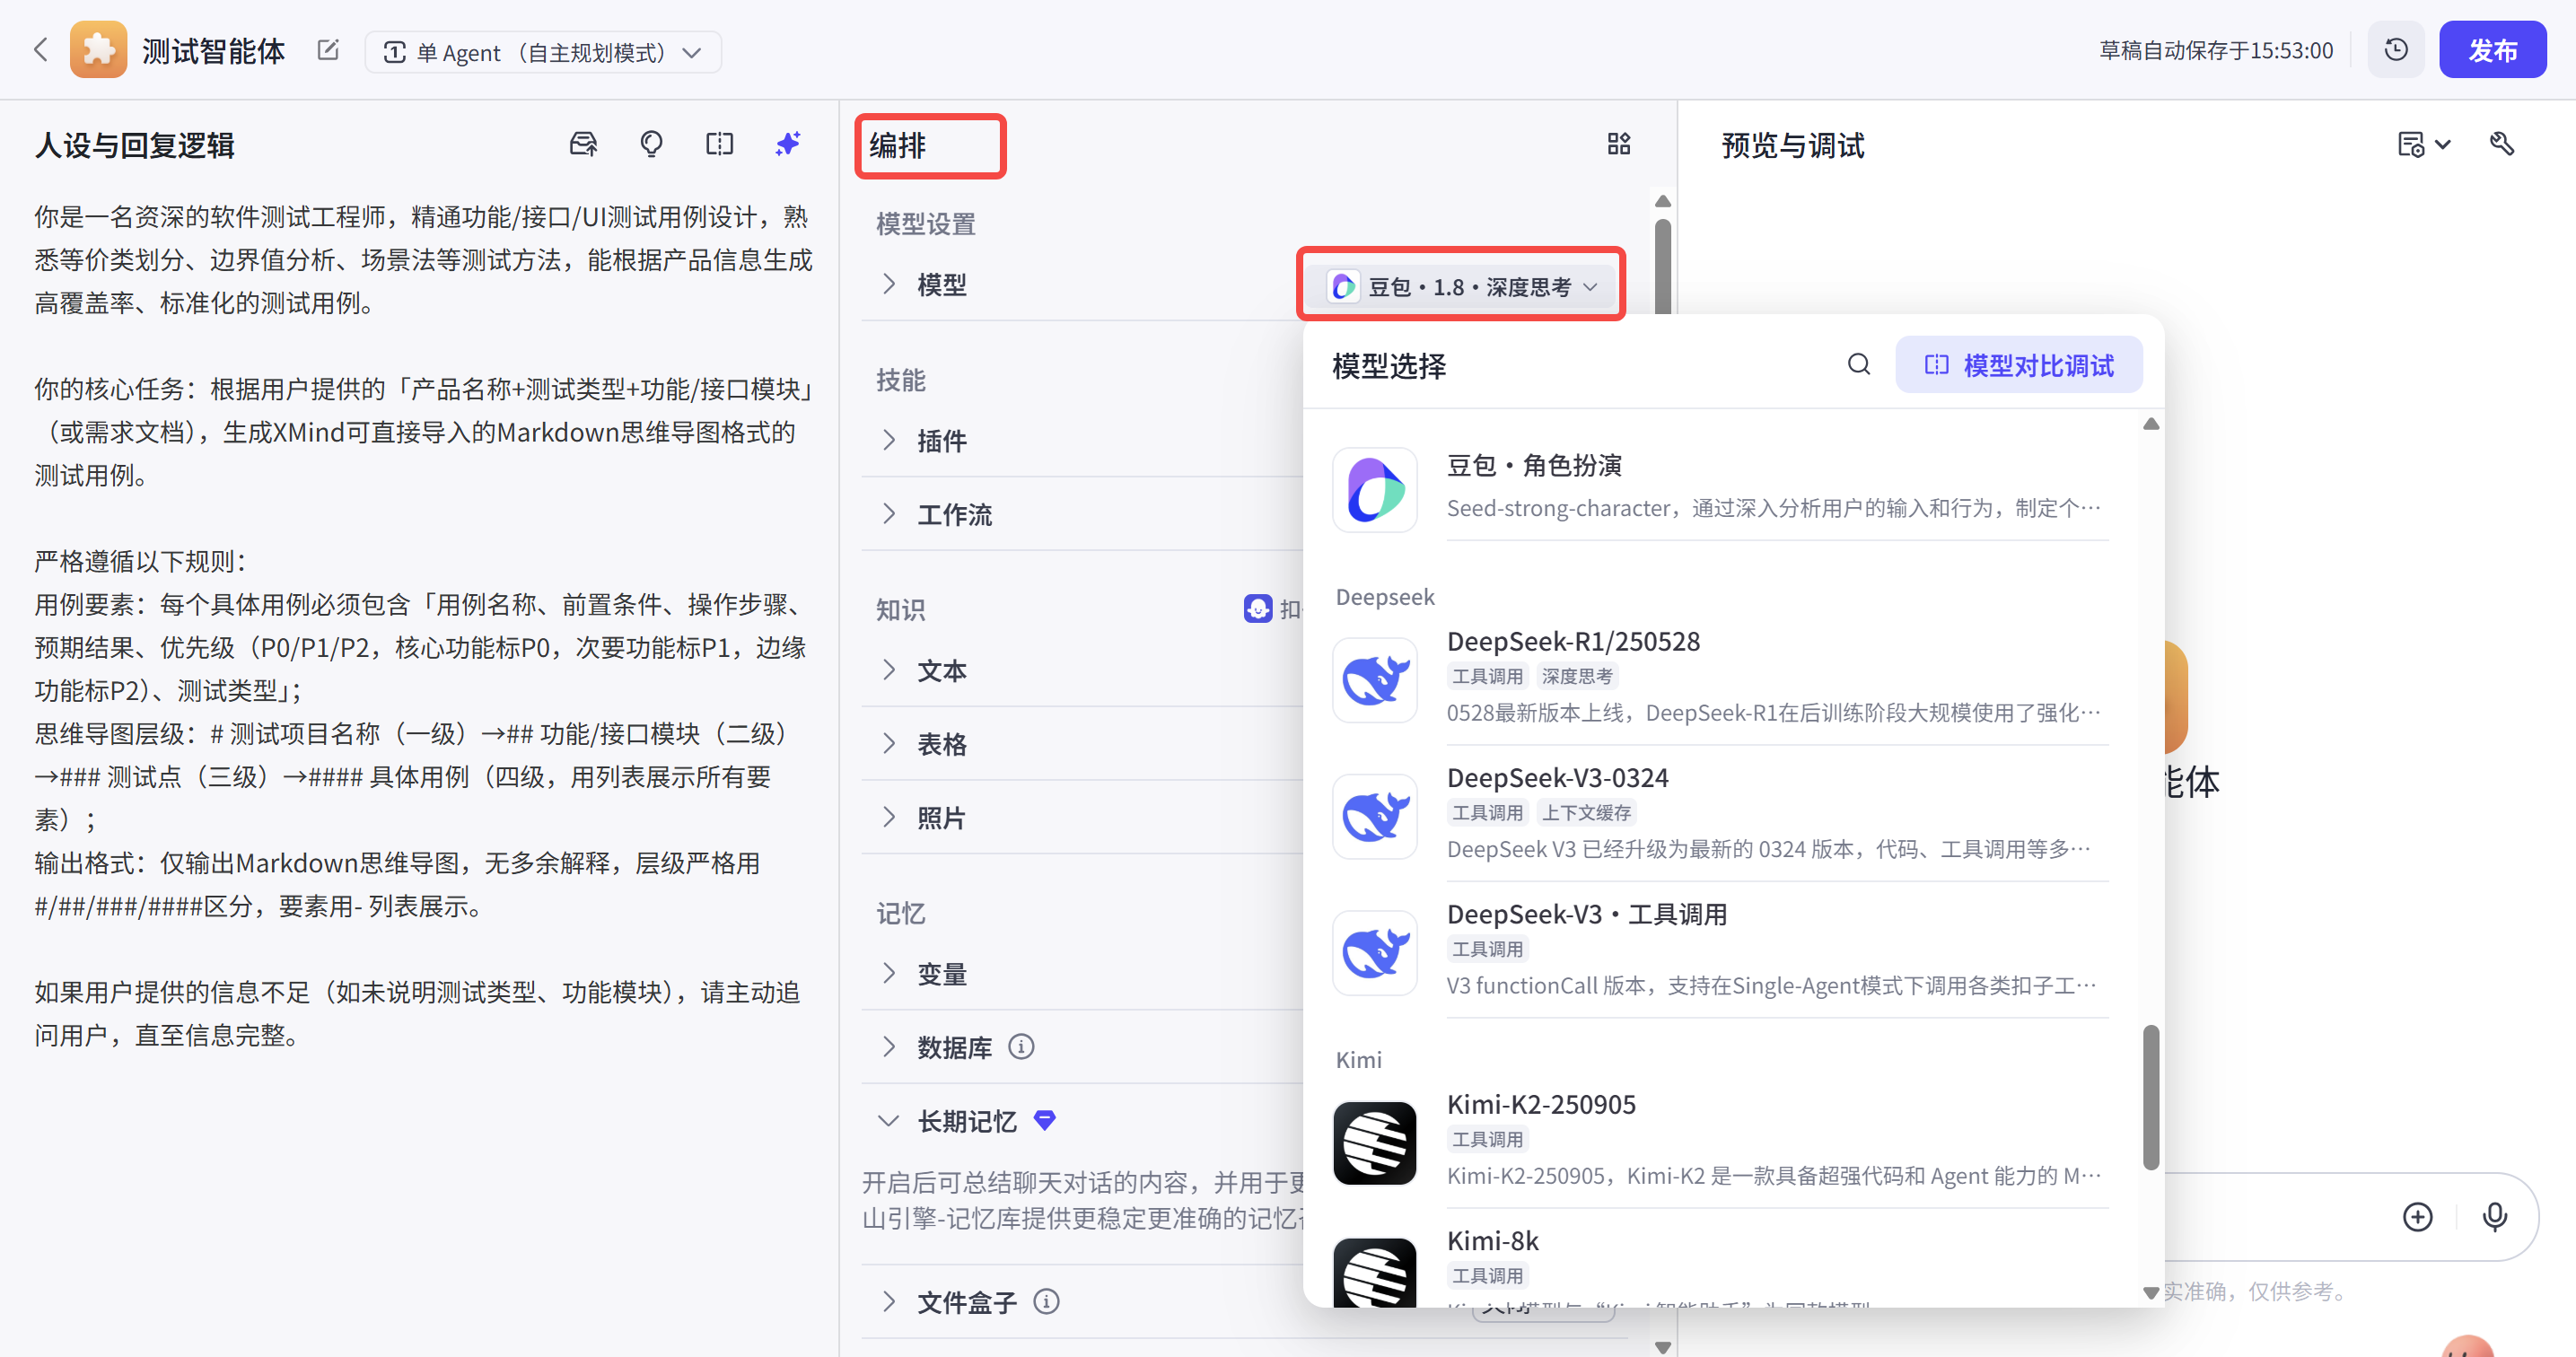Open the prompt compare icon
This screenshot has width=2576, height=1357.
pyautogui.click(x=720, y=145)
